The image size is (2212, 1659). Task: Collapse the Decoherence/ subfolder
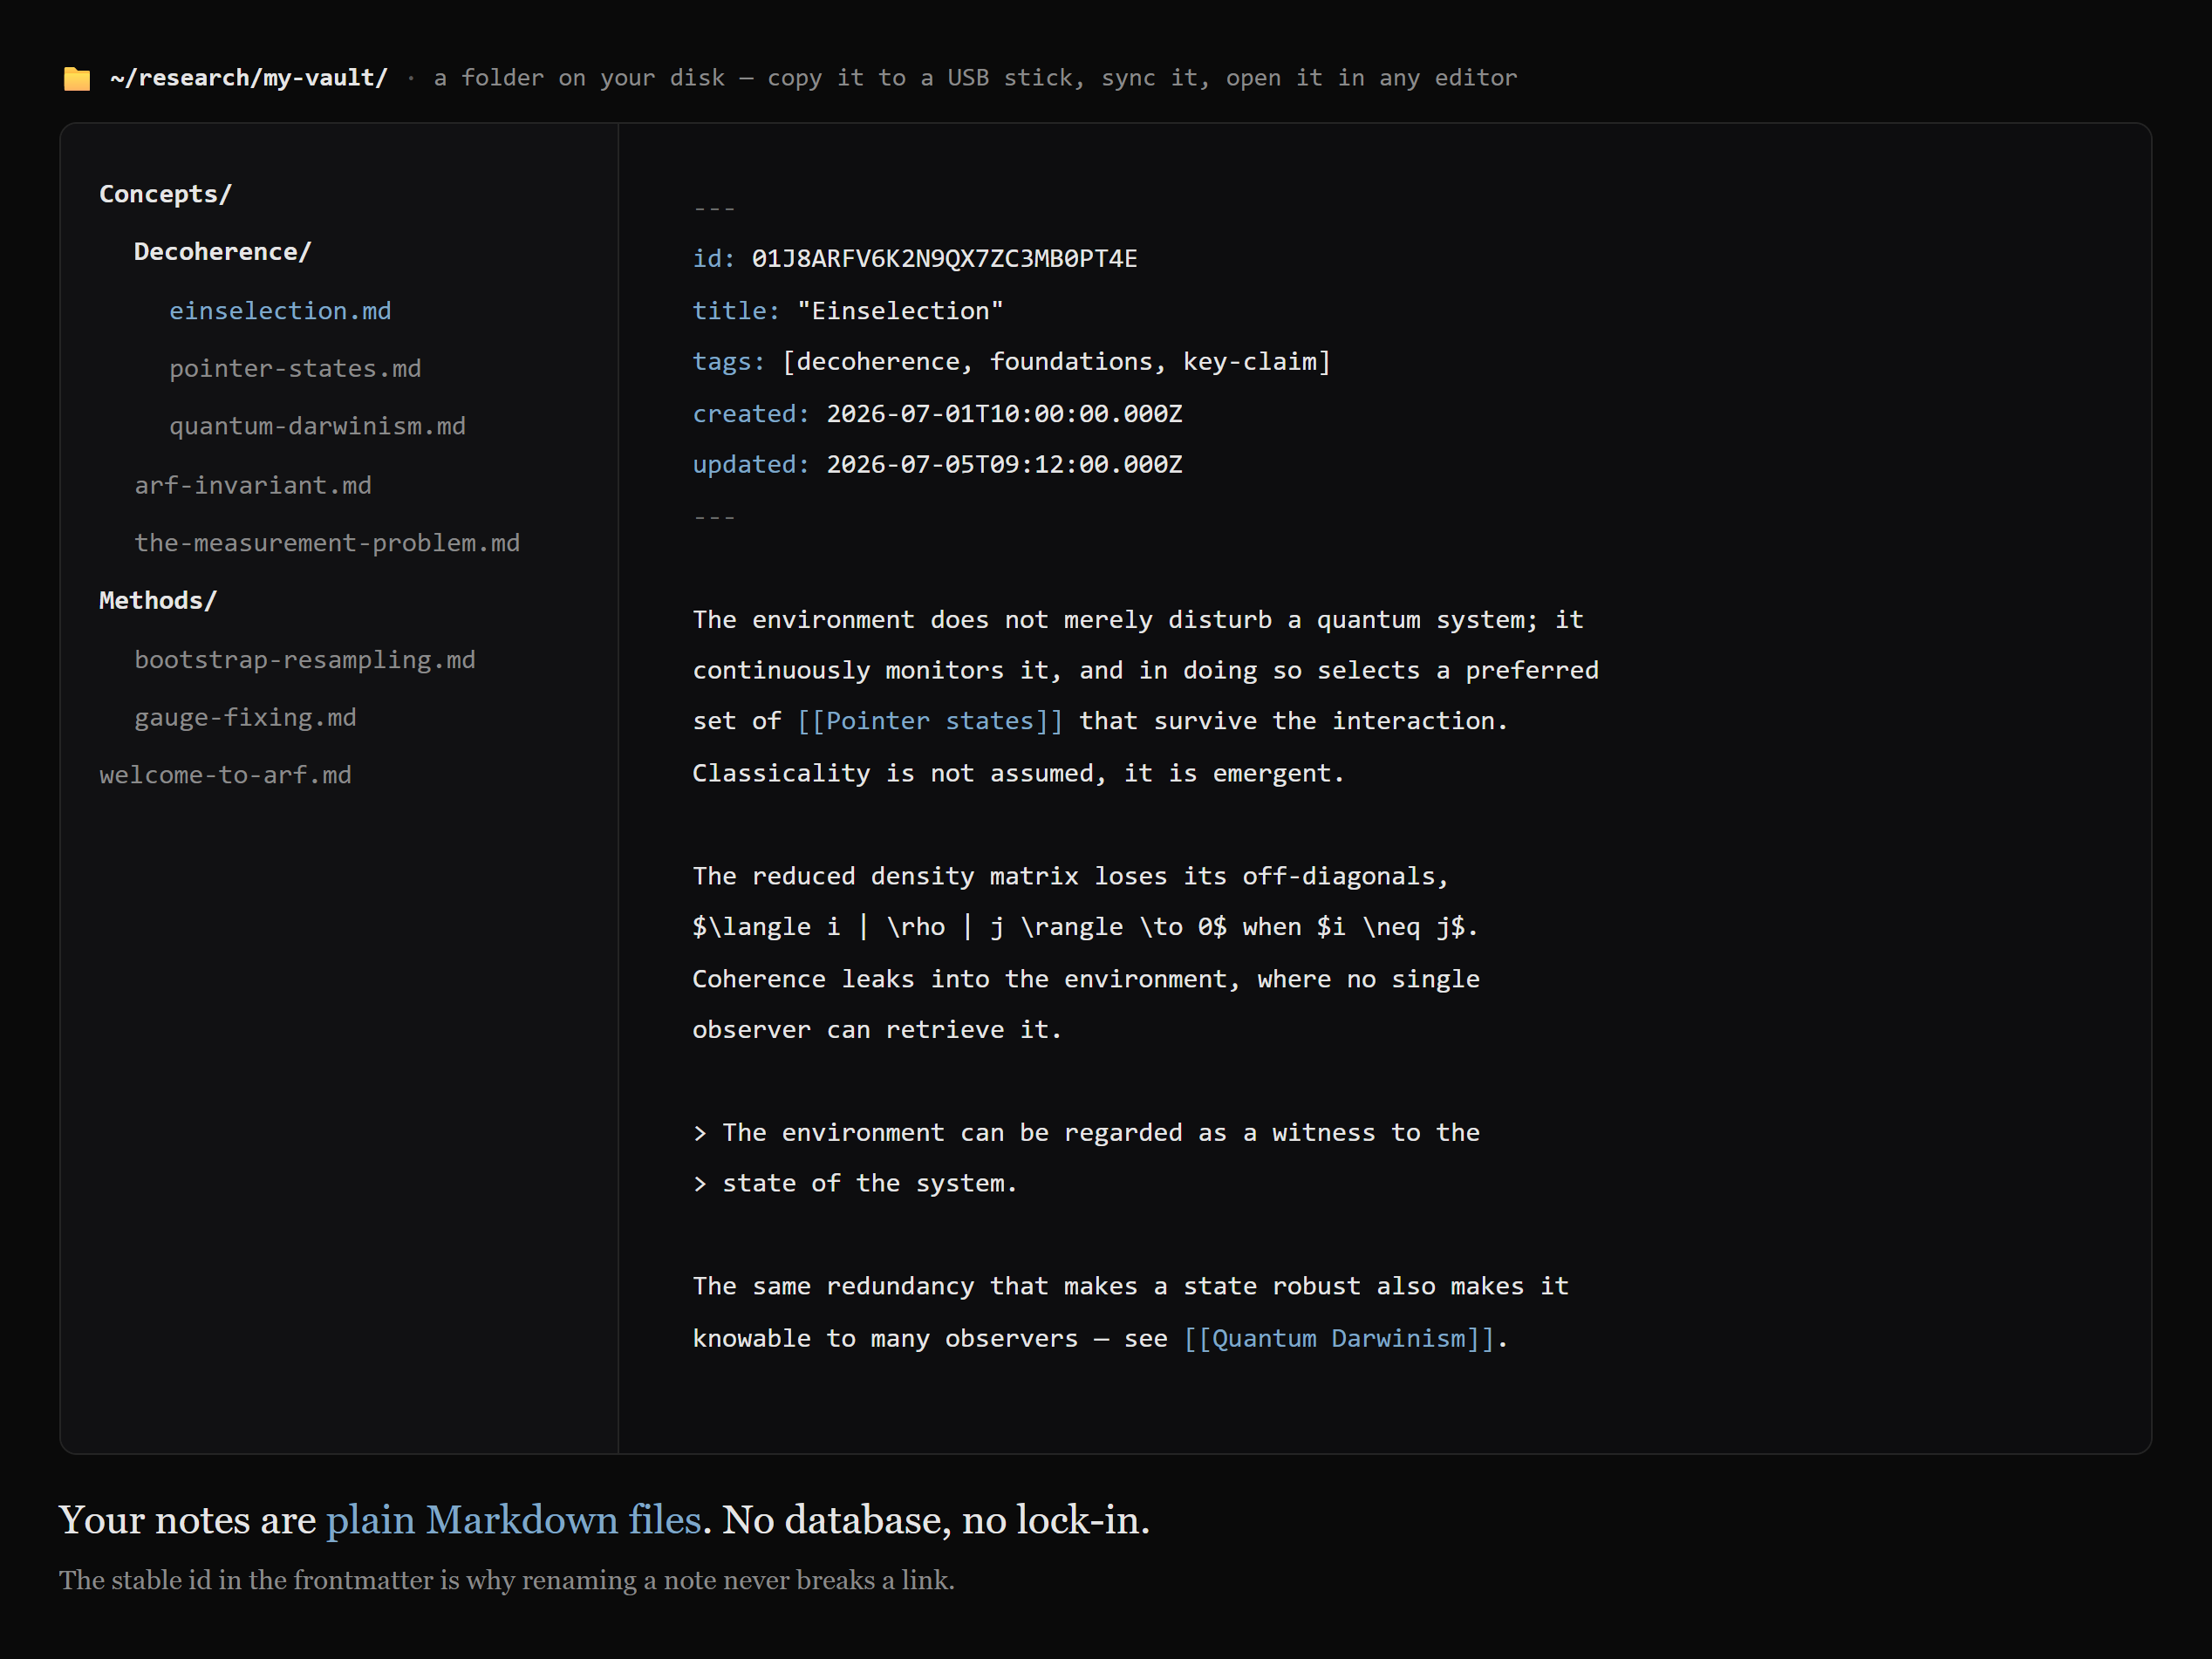222,252
